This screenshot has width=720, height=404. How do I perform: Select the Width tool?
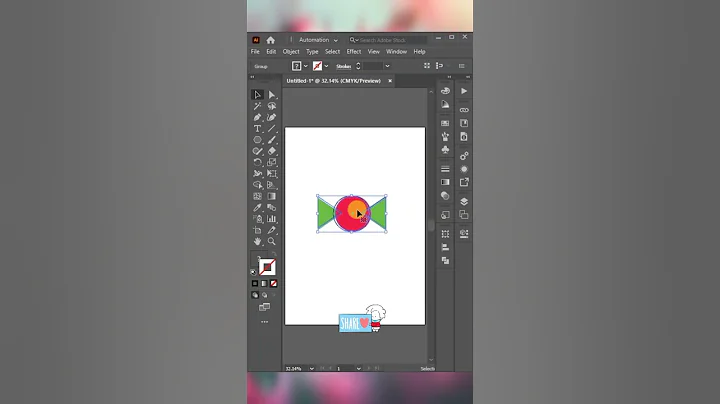point(258,174)
